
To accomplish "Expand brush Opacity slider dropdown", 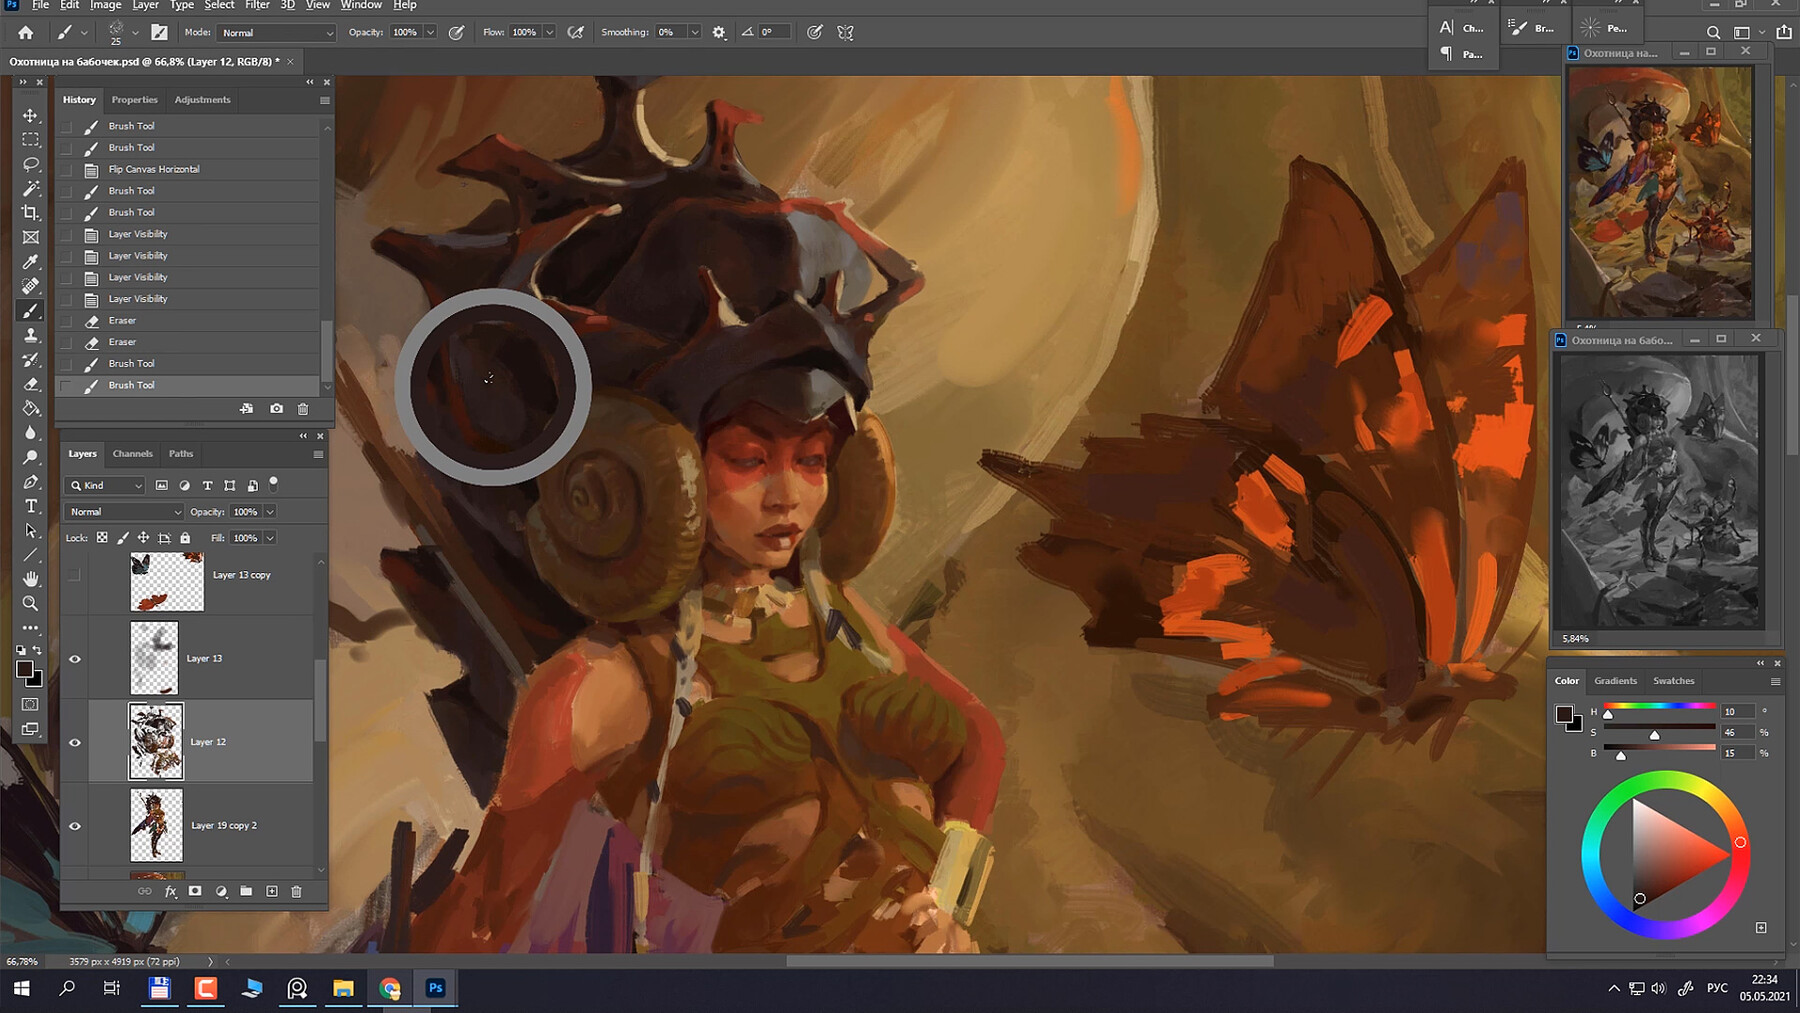I will click(431, 32).
